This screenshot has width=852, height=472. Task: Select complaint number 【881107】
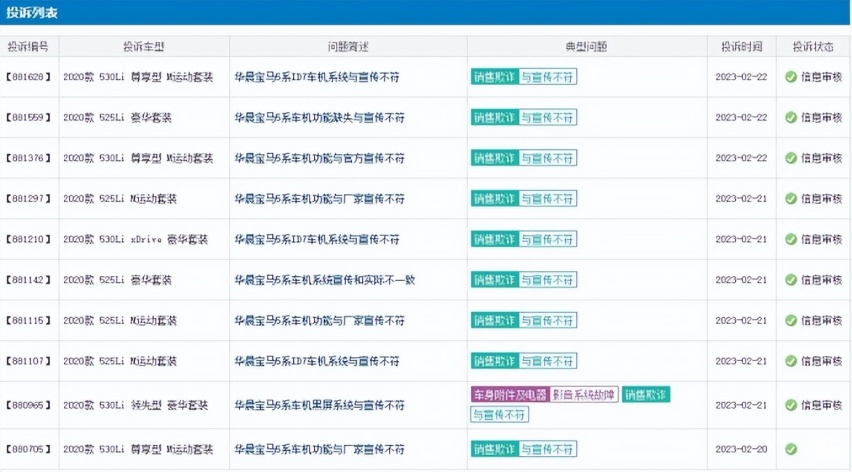pyautogui.click(x=28, y=361)
